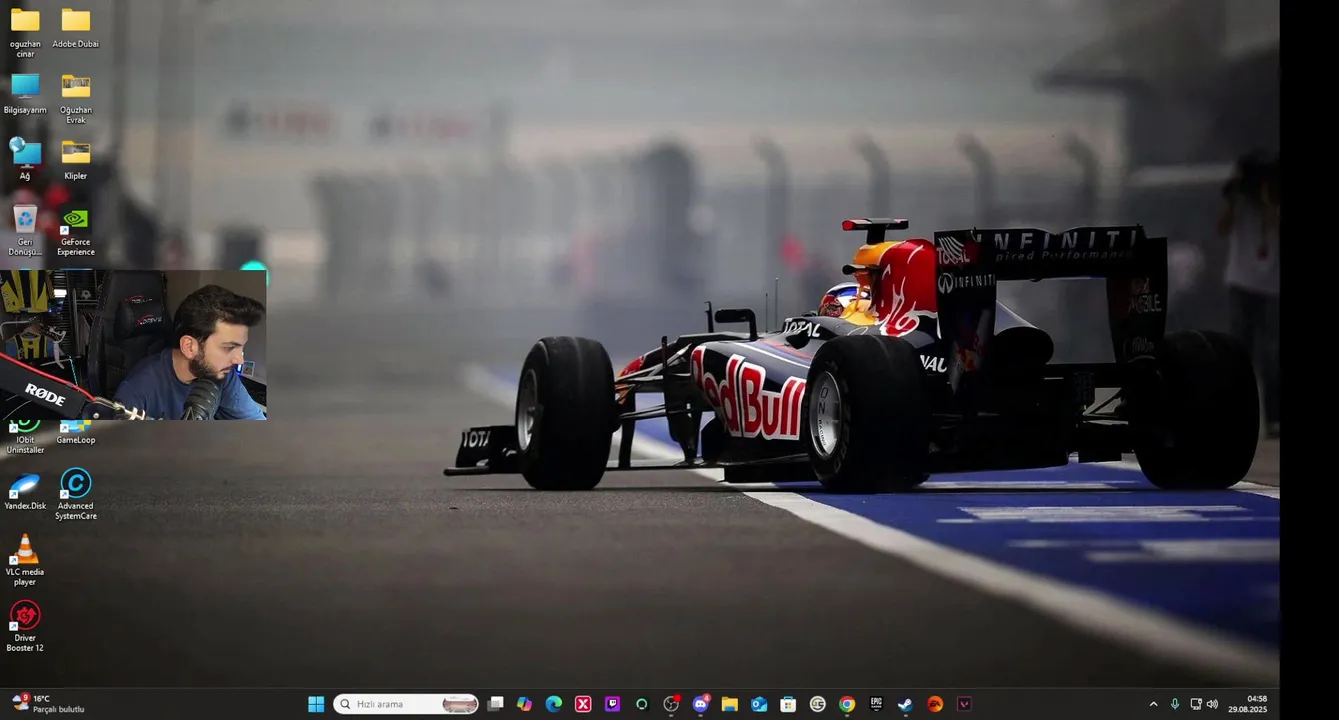Show hidden system tray icons
The image size is (1339, 720).
click(x=1153, y=704)
